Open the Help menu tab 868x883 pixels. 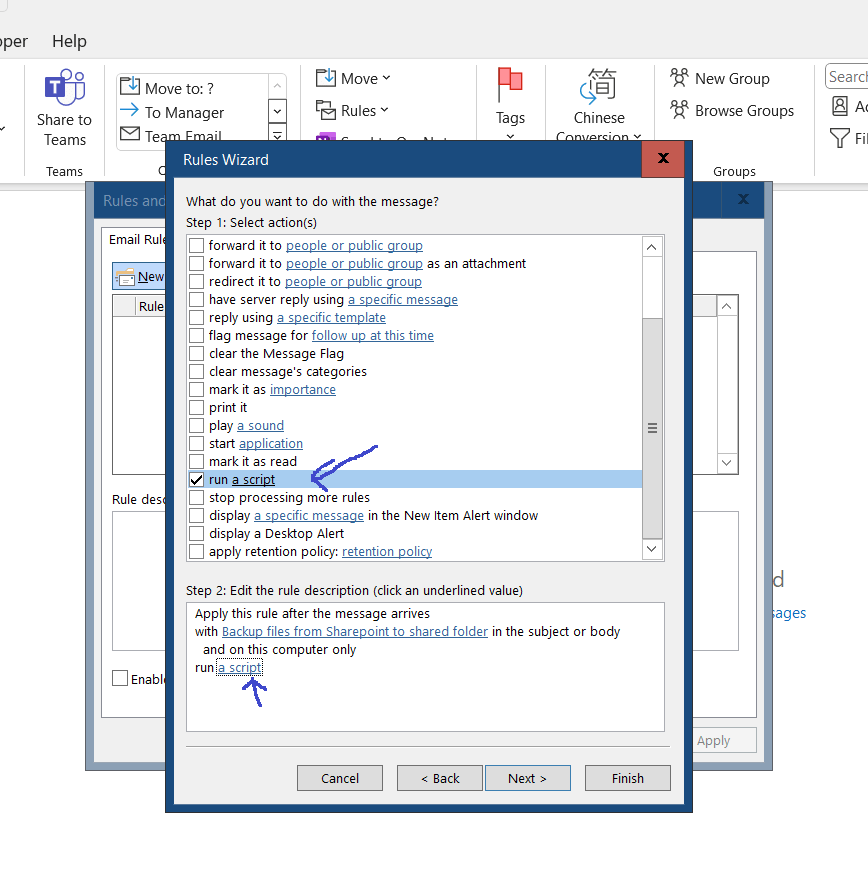[x=69, y=41]
